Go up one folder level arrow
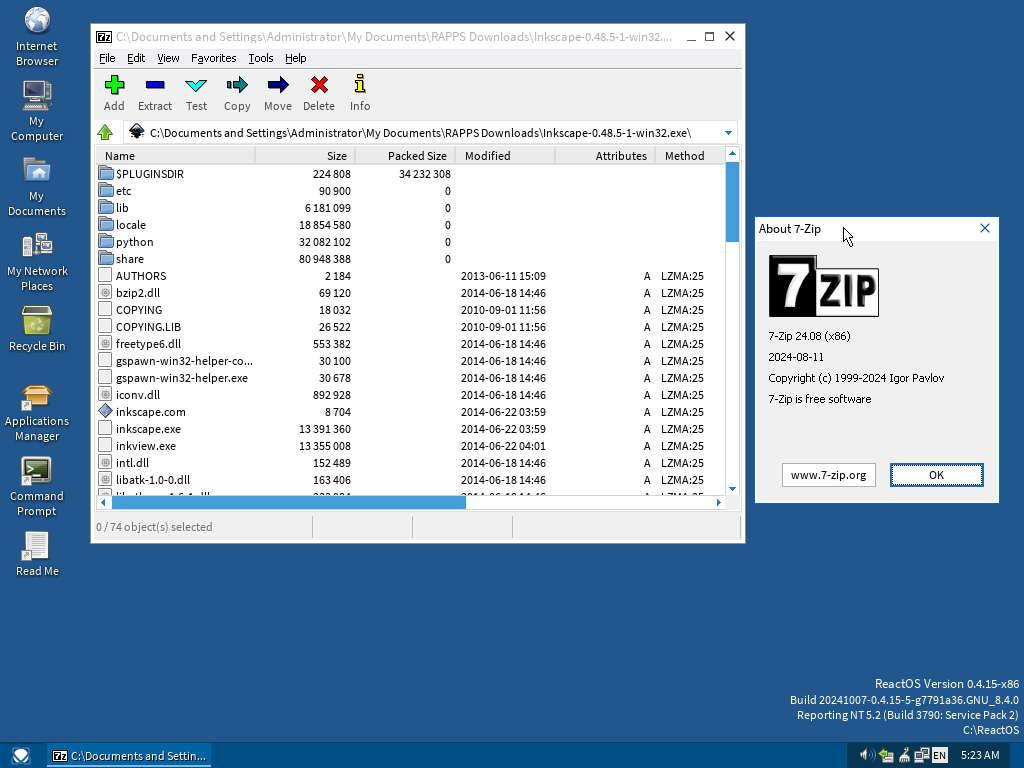Screen dimensions: 1024x768 [106, 133]
